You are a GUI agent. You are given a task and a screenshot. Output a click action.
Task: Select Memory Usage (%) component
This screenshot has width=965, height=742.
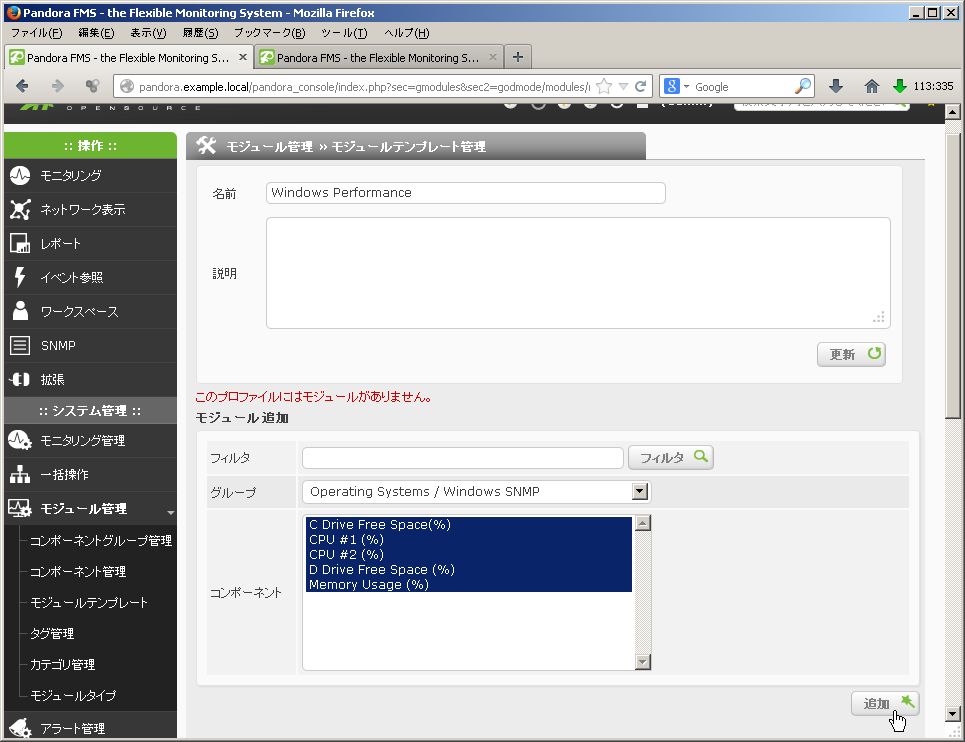pyautogui.click(x=469, y=584)
